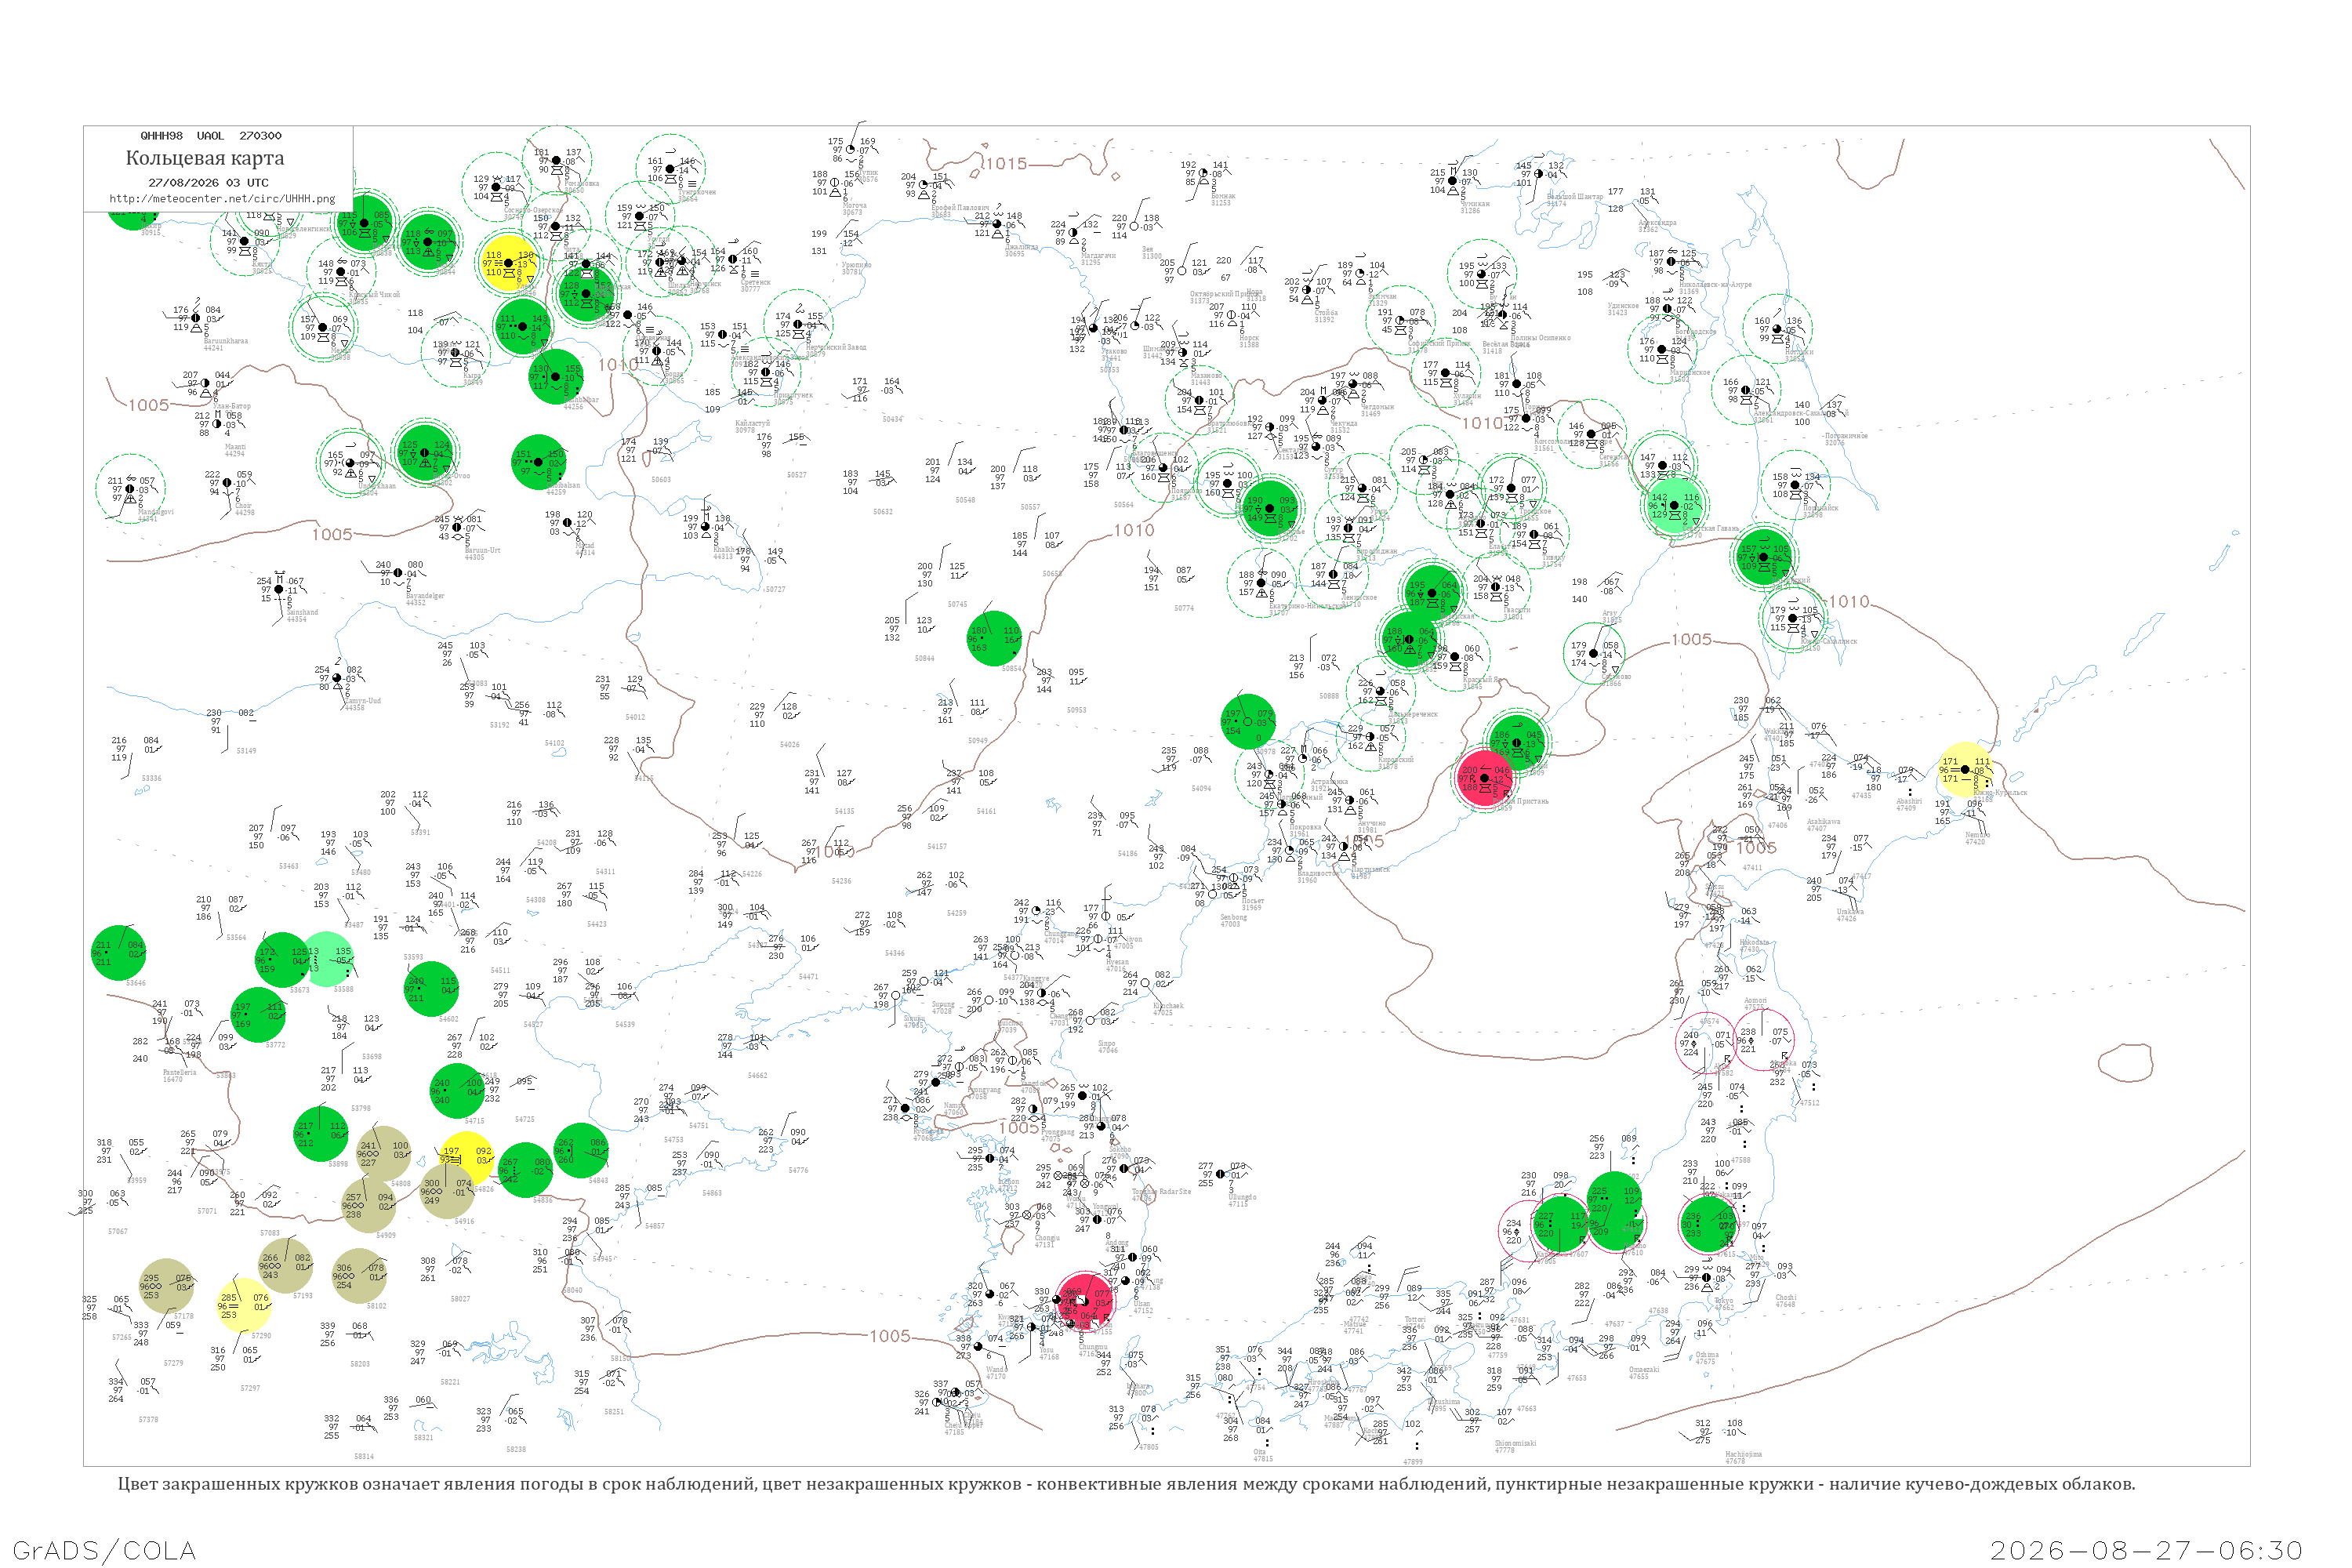The image size is (2352, 1568).
Task: Click the "Южно-Курильск" station name
Action: pos(2000,793)
